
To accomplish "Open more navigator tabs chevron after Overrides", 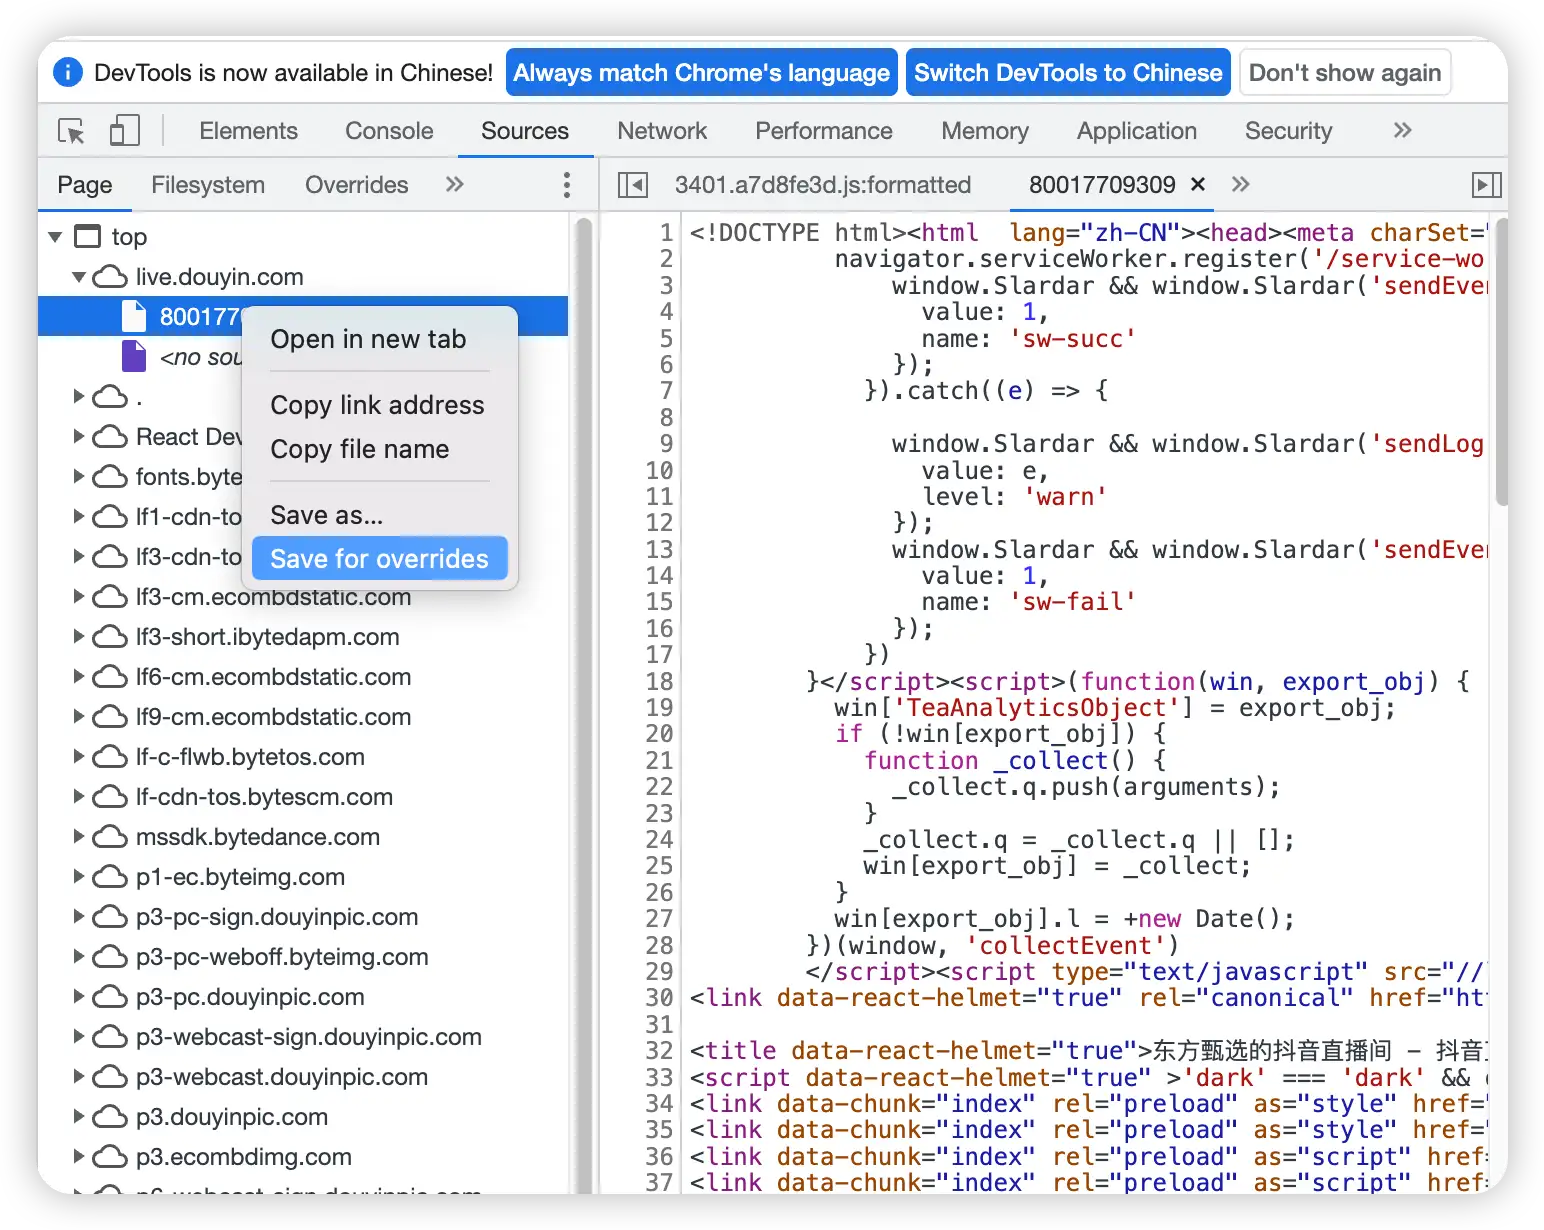I will (455, 184).
